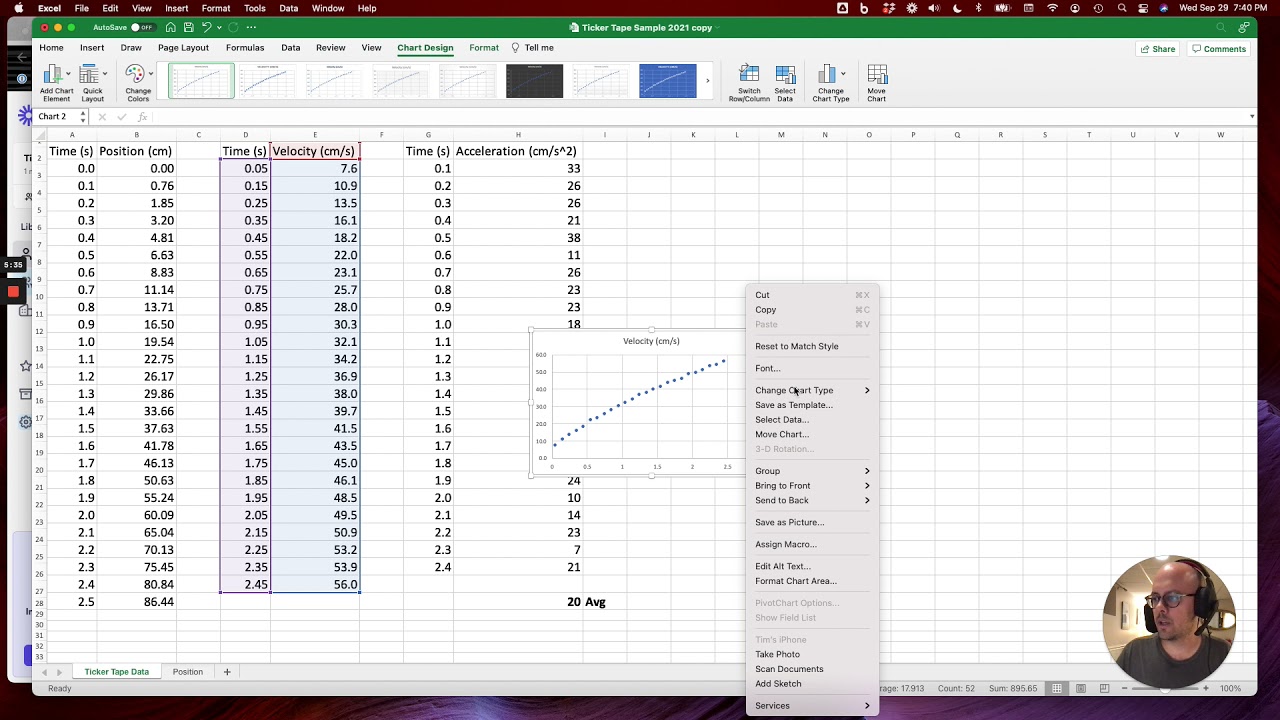1280x720 pixels.
Task: Open the more options ellipsis in title bar
Action: click(251, 27)
